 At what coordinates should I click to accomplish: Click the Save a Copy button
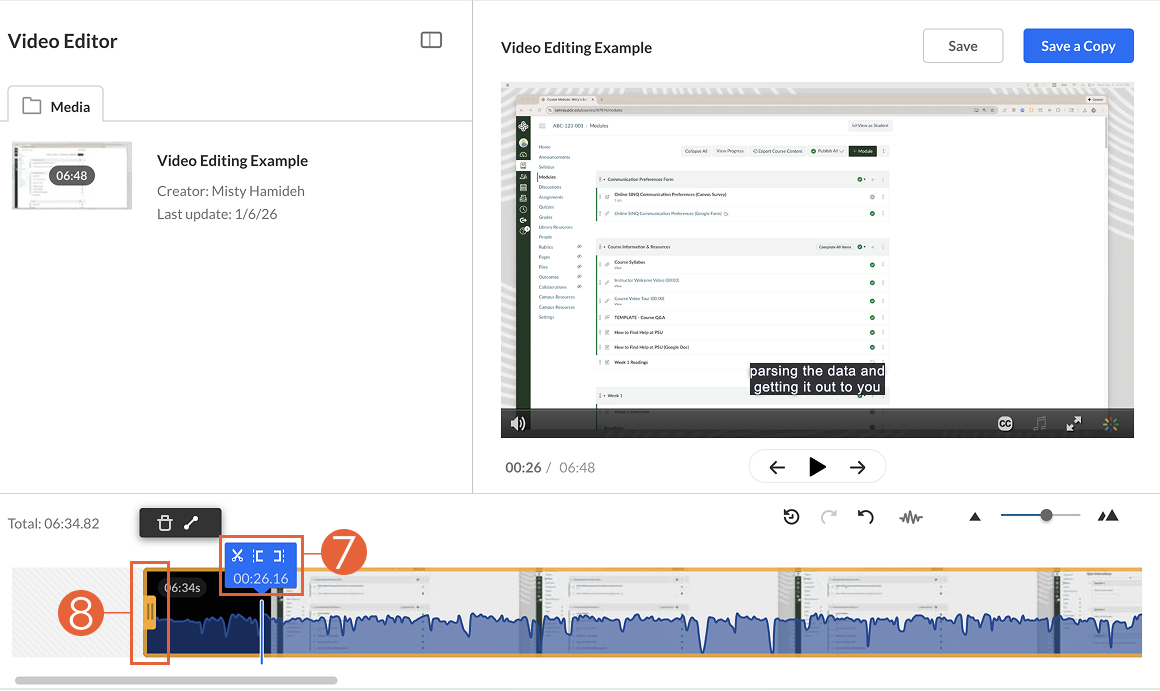[1078, 45]
